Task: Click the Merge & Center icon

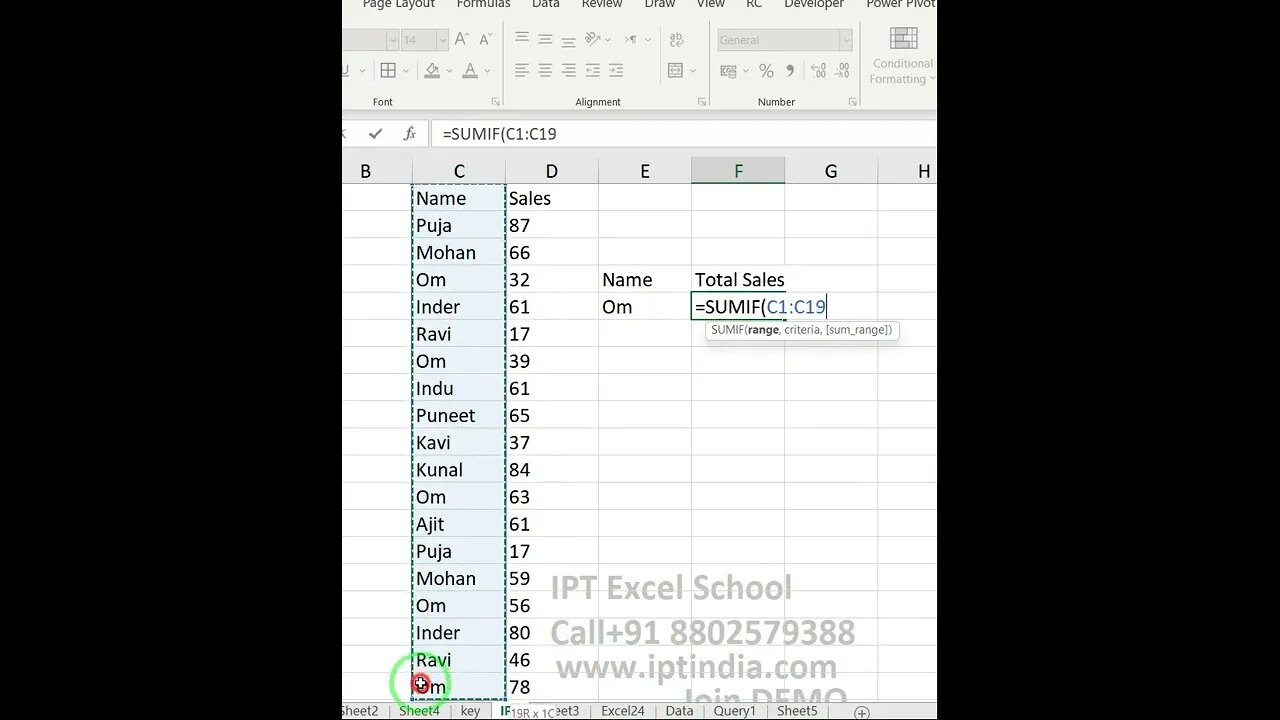Action: point(675,70)
